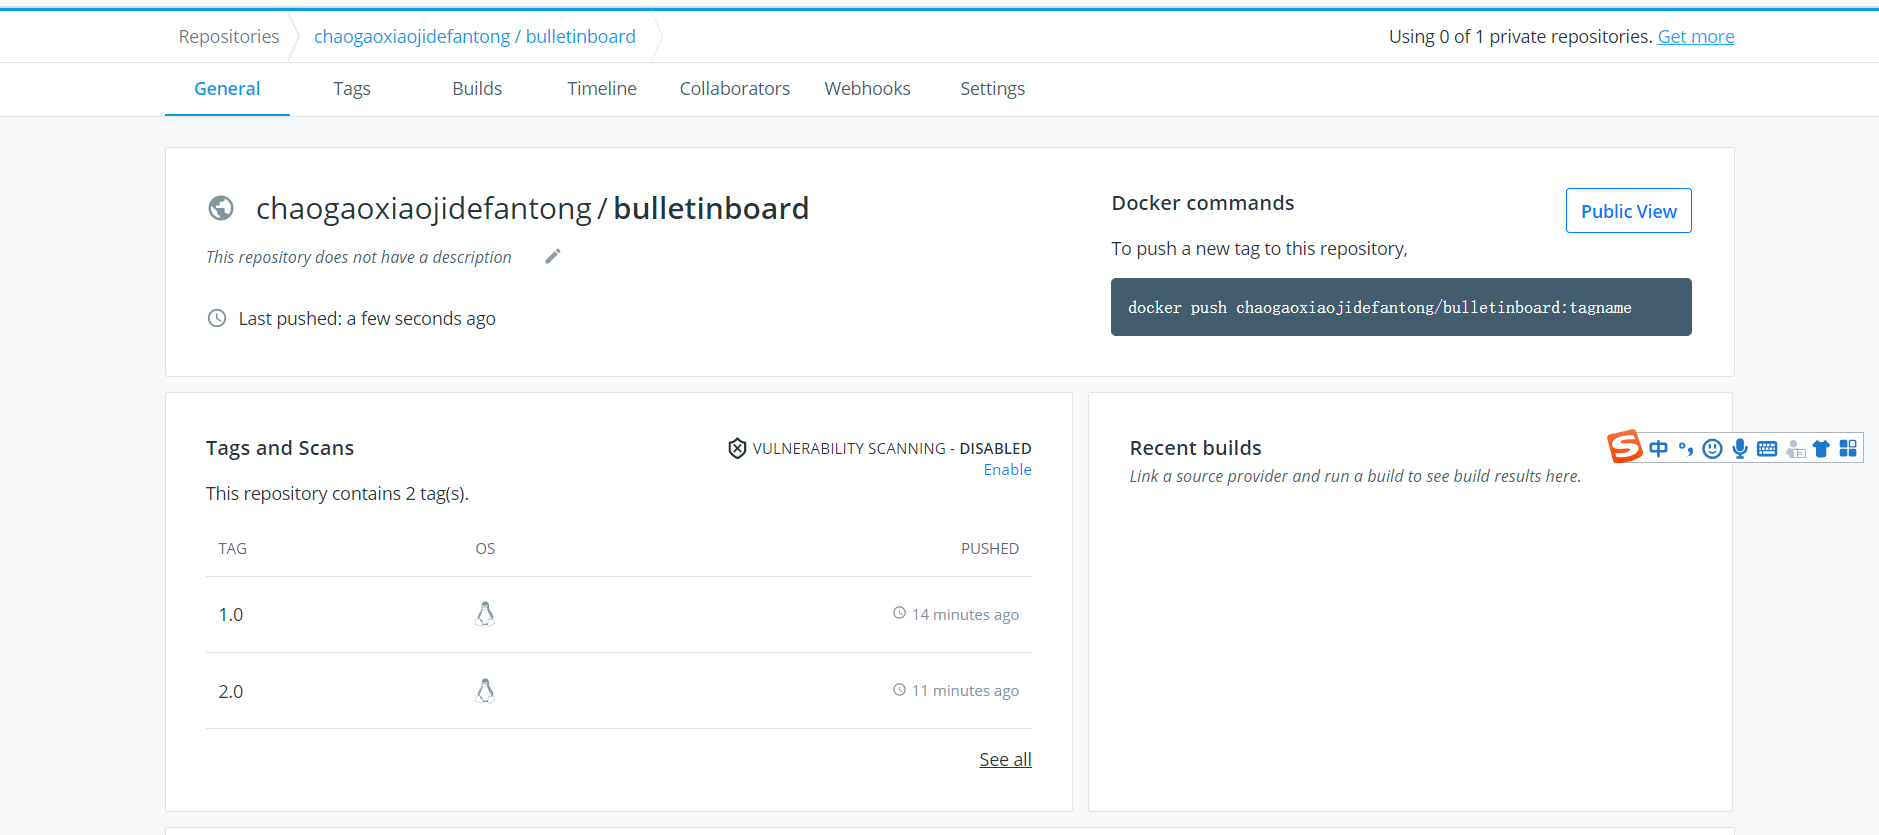Click the Recent builds heading

coord(1196,447)
